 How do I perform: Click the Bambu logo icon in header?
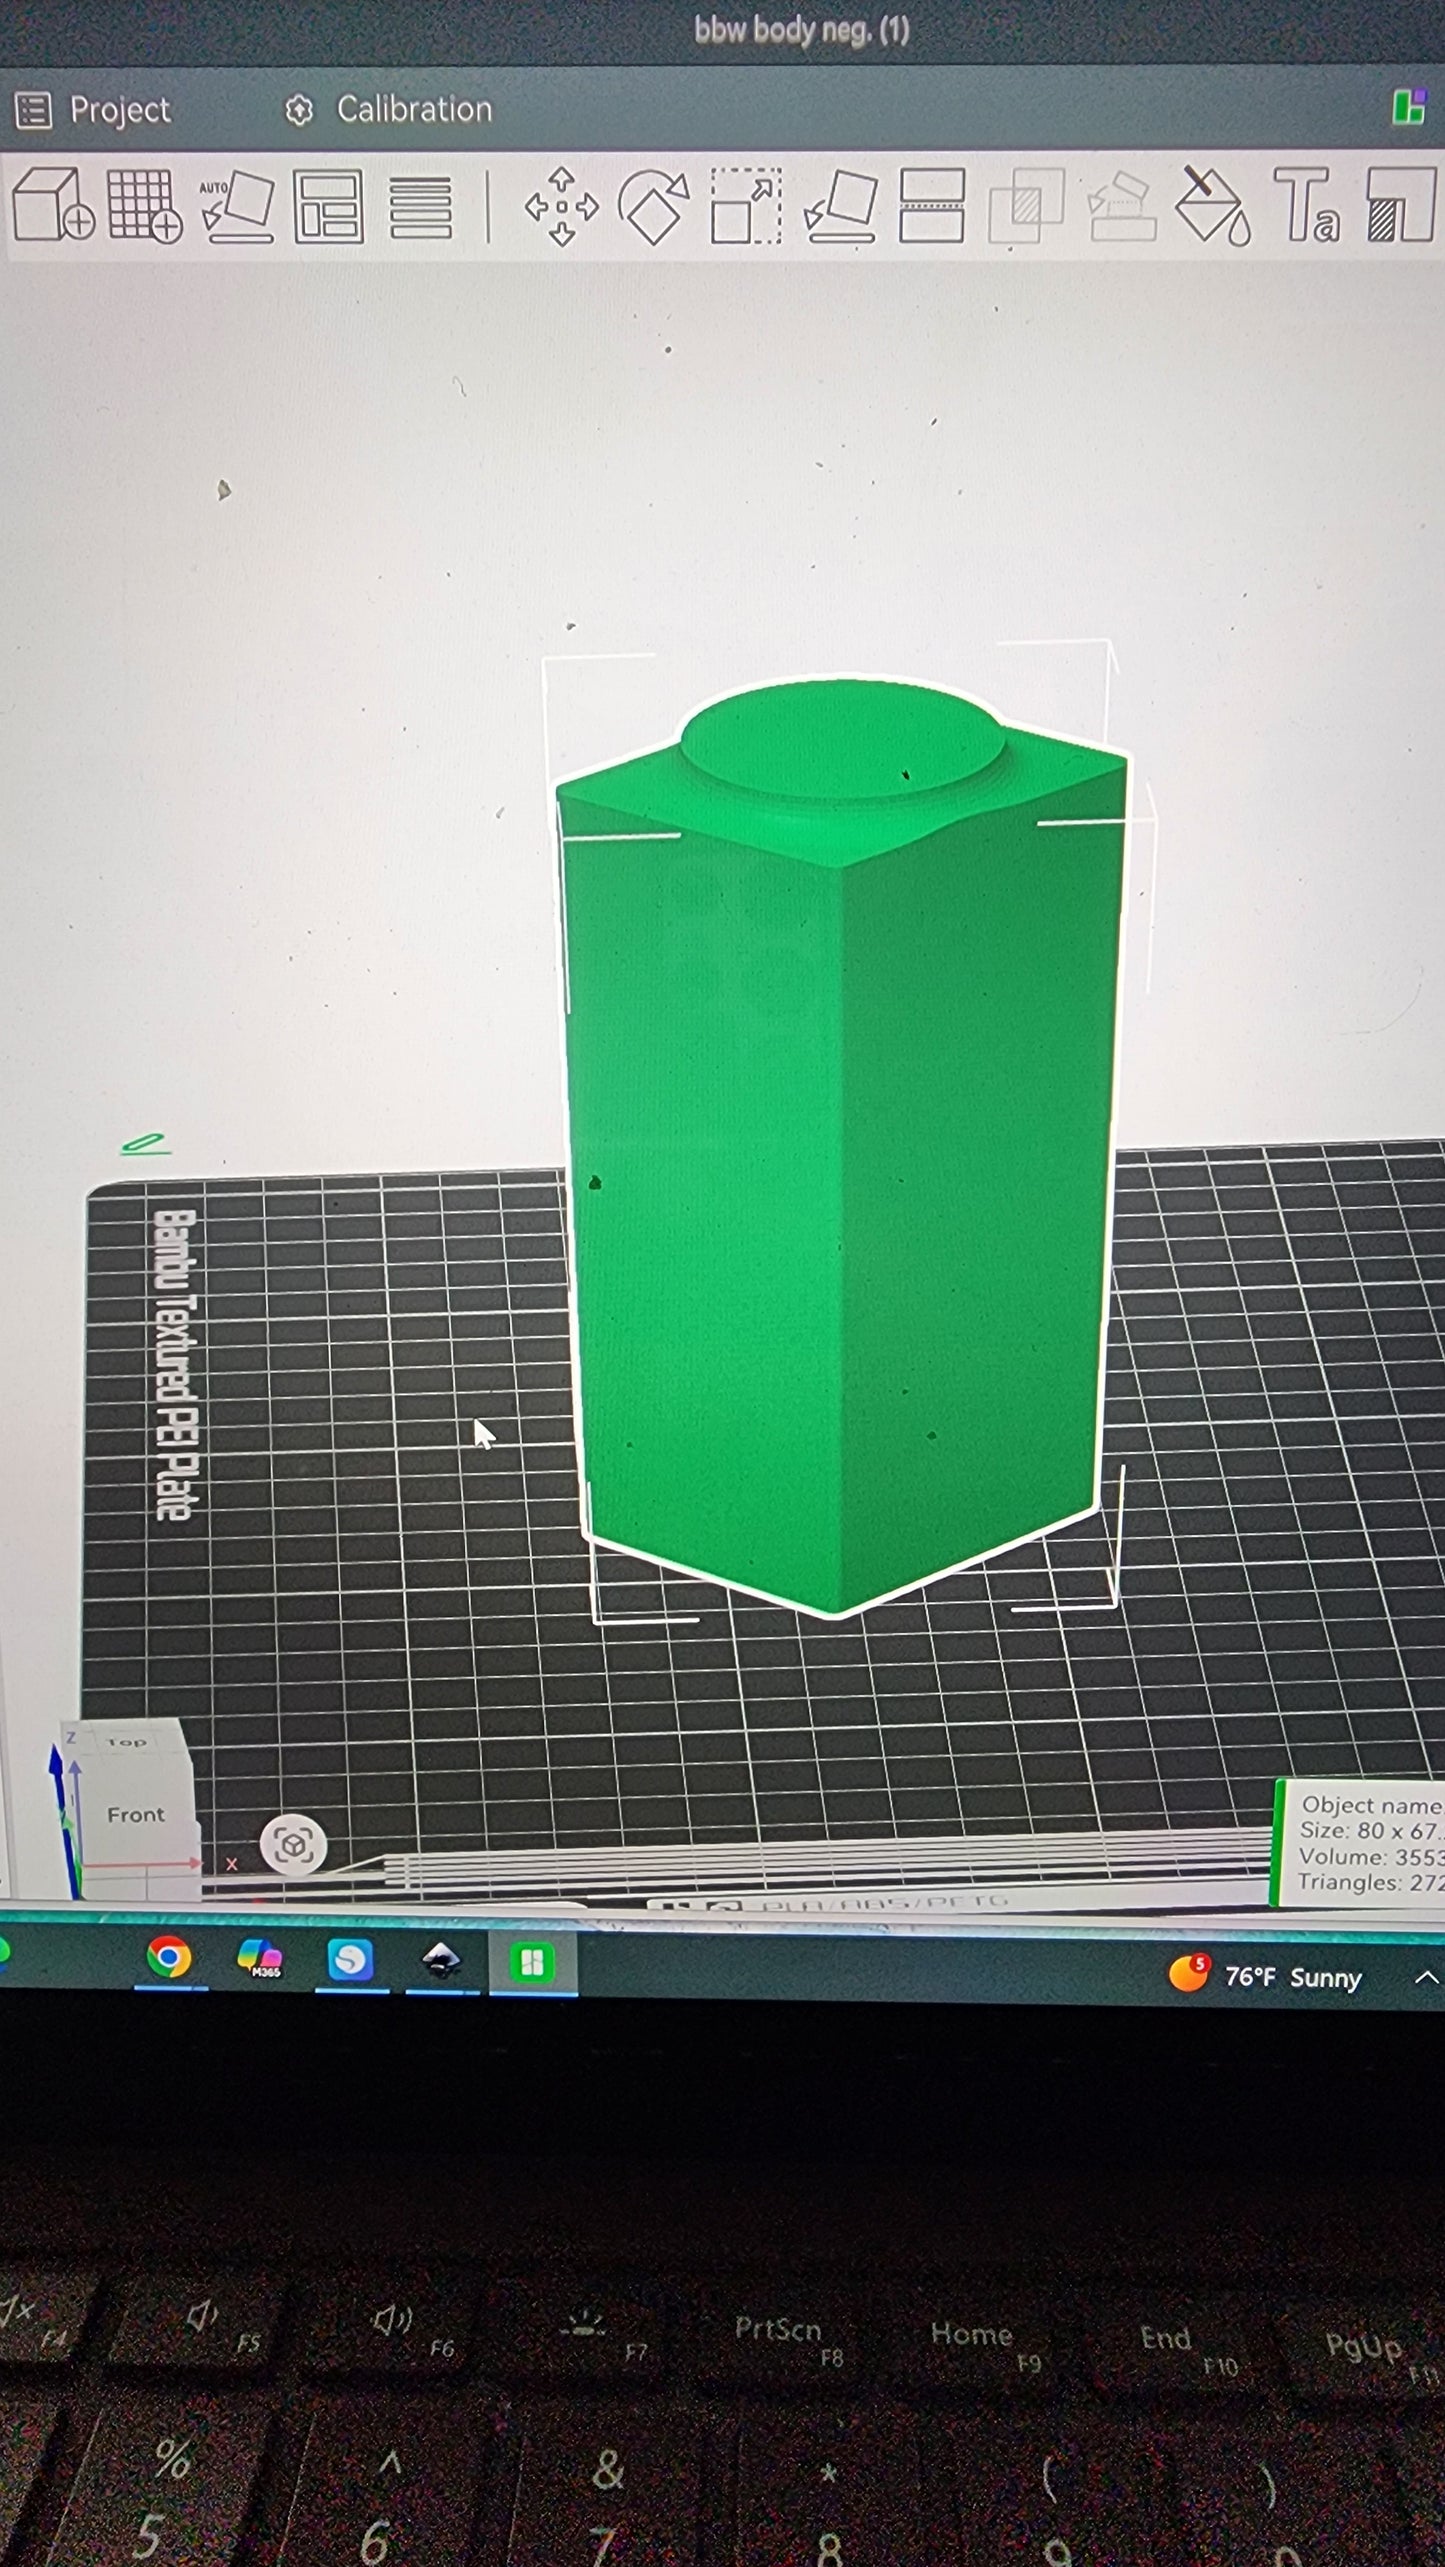pos(1410,107)
